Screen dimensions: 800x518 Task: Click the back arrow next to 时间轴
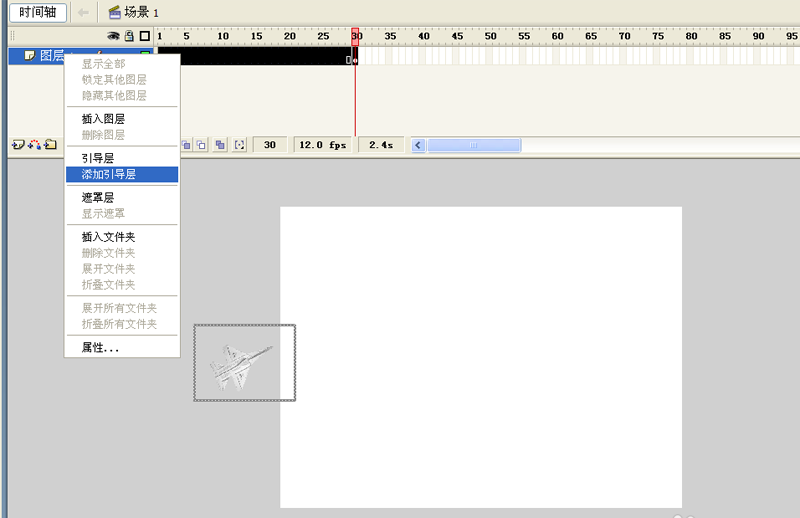pos(83,12)
